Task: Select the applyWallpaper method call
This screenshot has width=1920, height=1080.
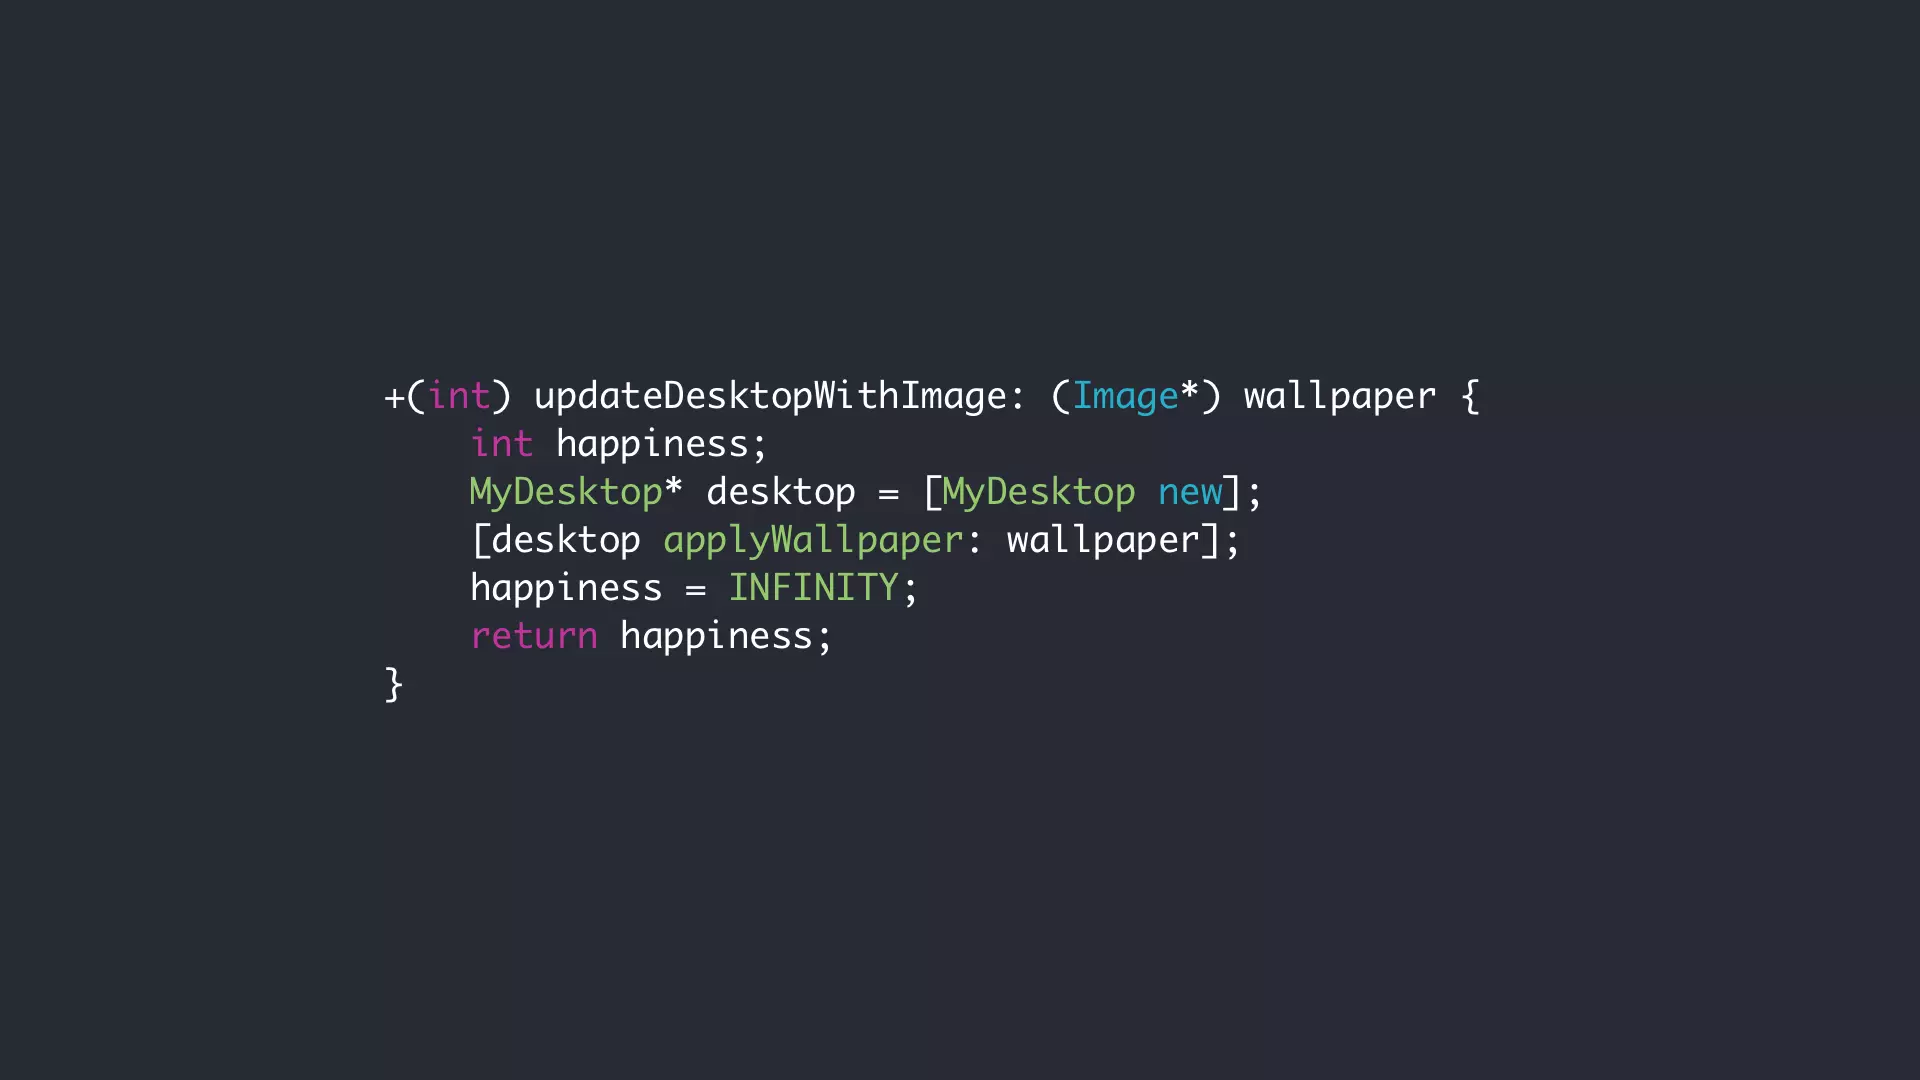Action: pos(804,538)
